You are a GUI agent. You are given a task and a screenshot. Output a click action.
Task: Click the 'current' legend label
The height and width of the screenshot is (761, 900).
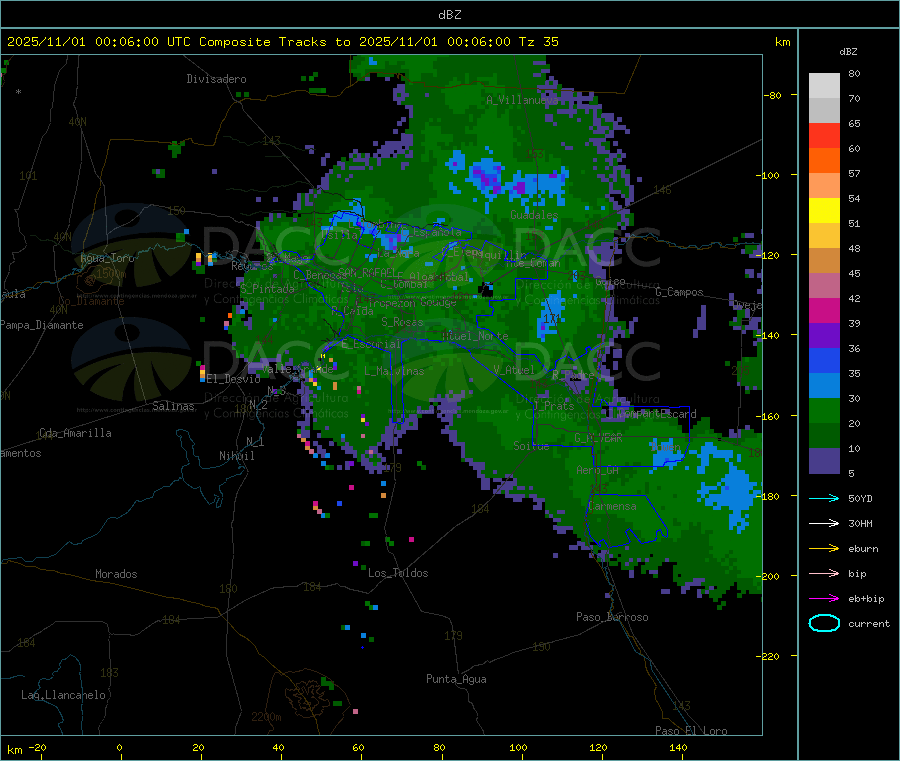point(869,624)
